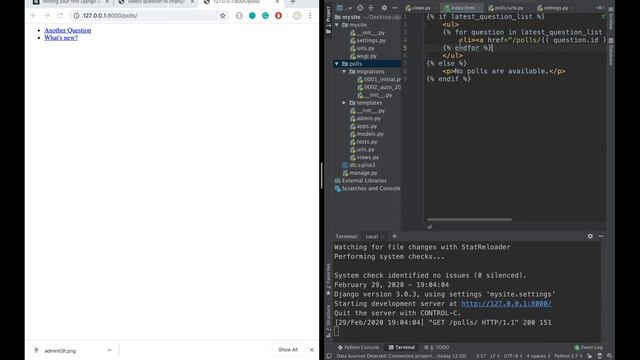Viewport: 640px width, 360px height.
Task: Bookmark this page with the star icon
Action: point(222,16)
